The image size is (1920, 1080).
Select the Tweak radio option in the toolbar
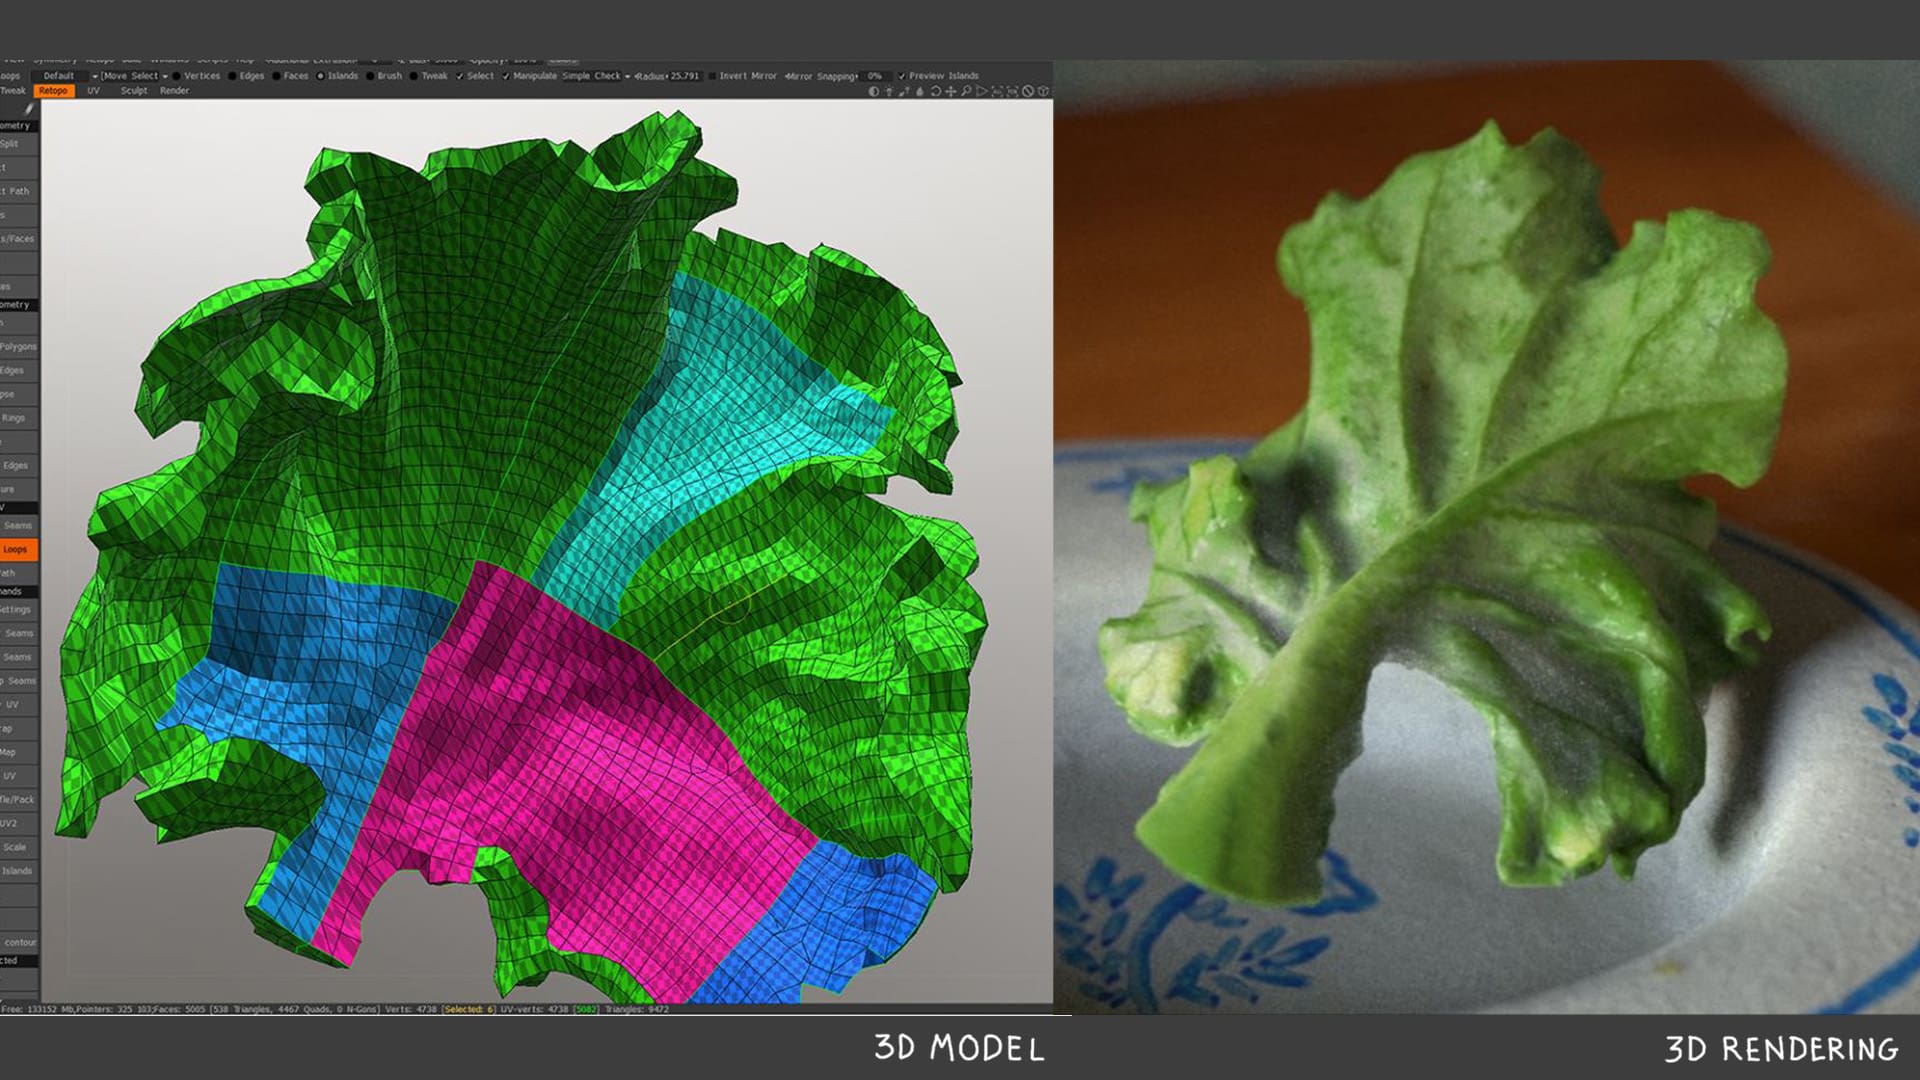(x=429, y=76)
